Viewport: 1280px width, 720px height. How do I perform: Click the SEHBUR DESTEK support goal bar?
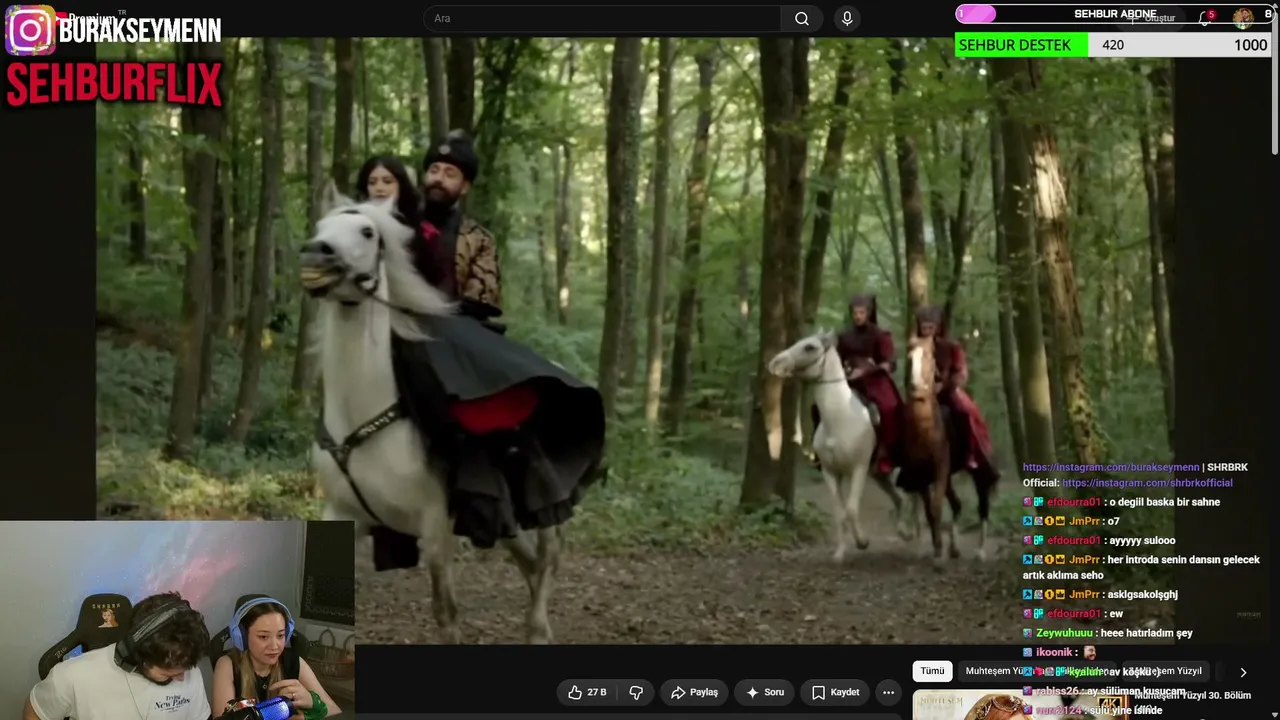pos(1113,45)
